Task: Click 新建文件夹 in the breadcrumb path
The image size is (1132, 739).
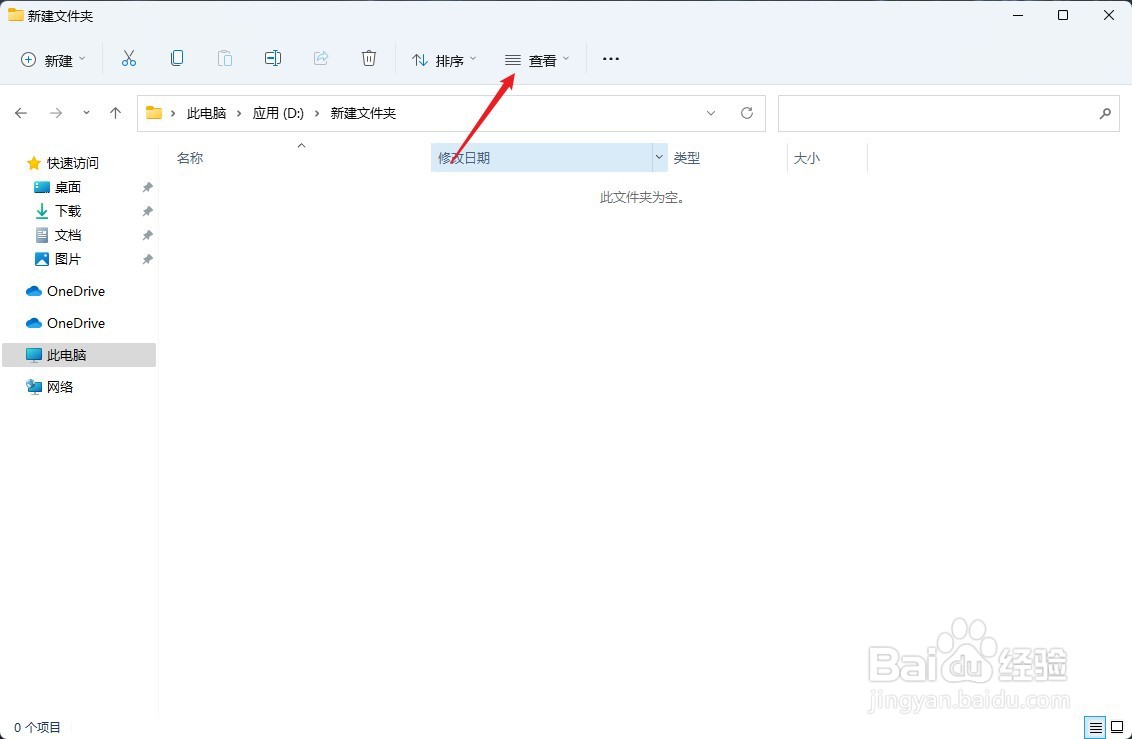Action: (363, 113)
